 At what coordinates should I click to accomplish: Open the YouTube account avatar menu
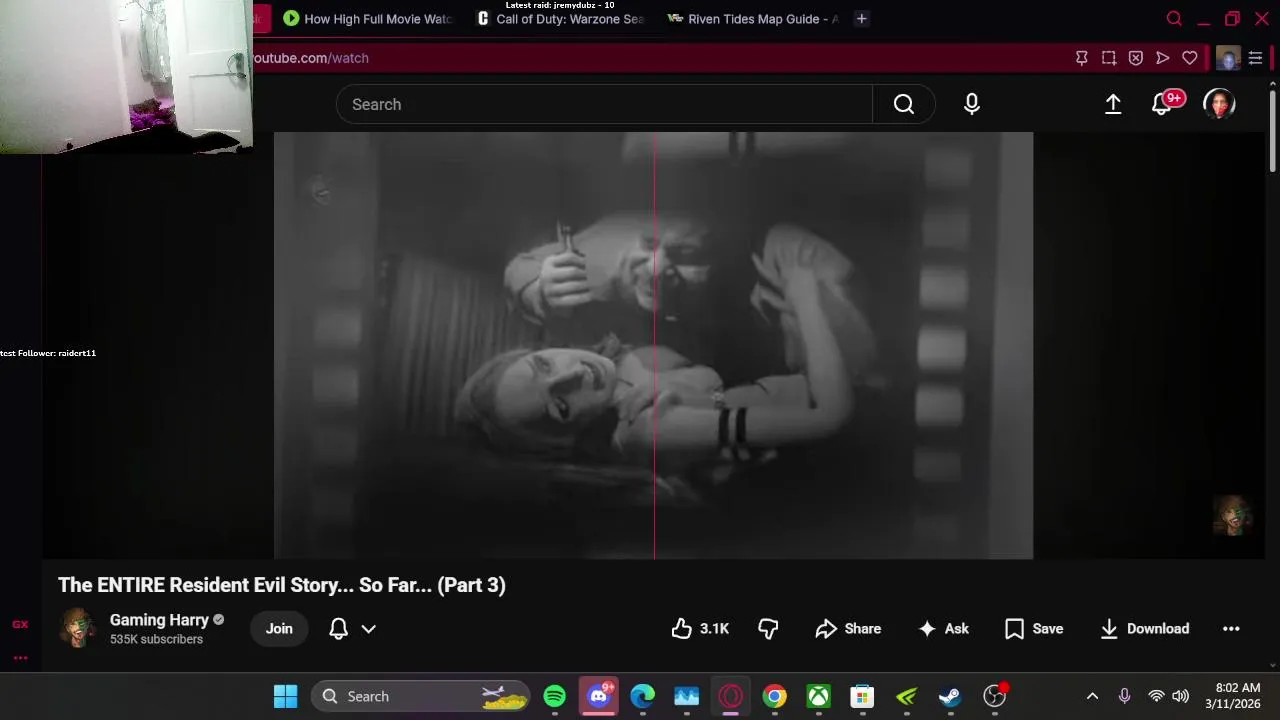point(1219,104)
